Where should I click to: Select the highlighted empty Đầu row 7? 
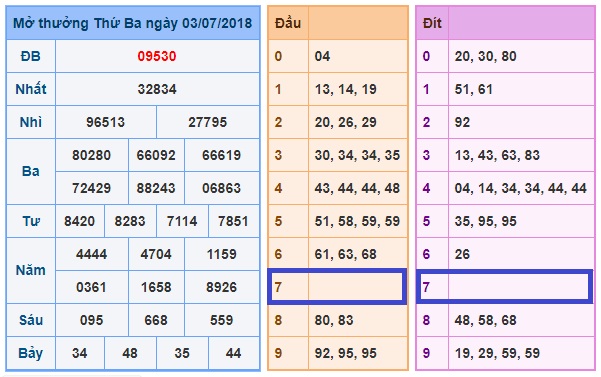(337, 287)
